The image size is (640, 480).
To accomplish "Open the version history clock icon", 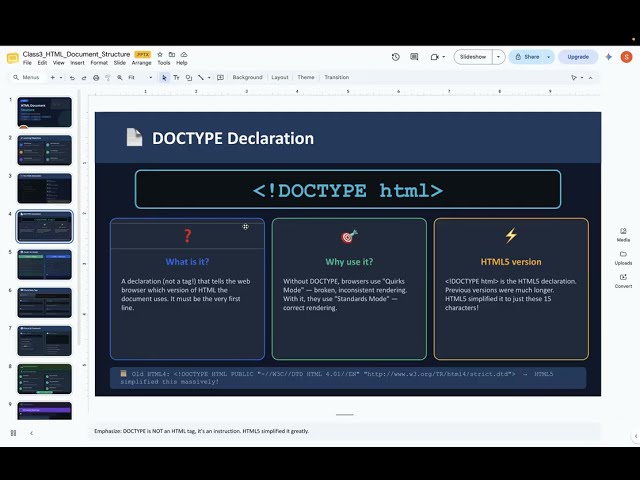I will click(395, 57).
